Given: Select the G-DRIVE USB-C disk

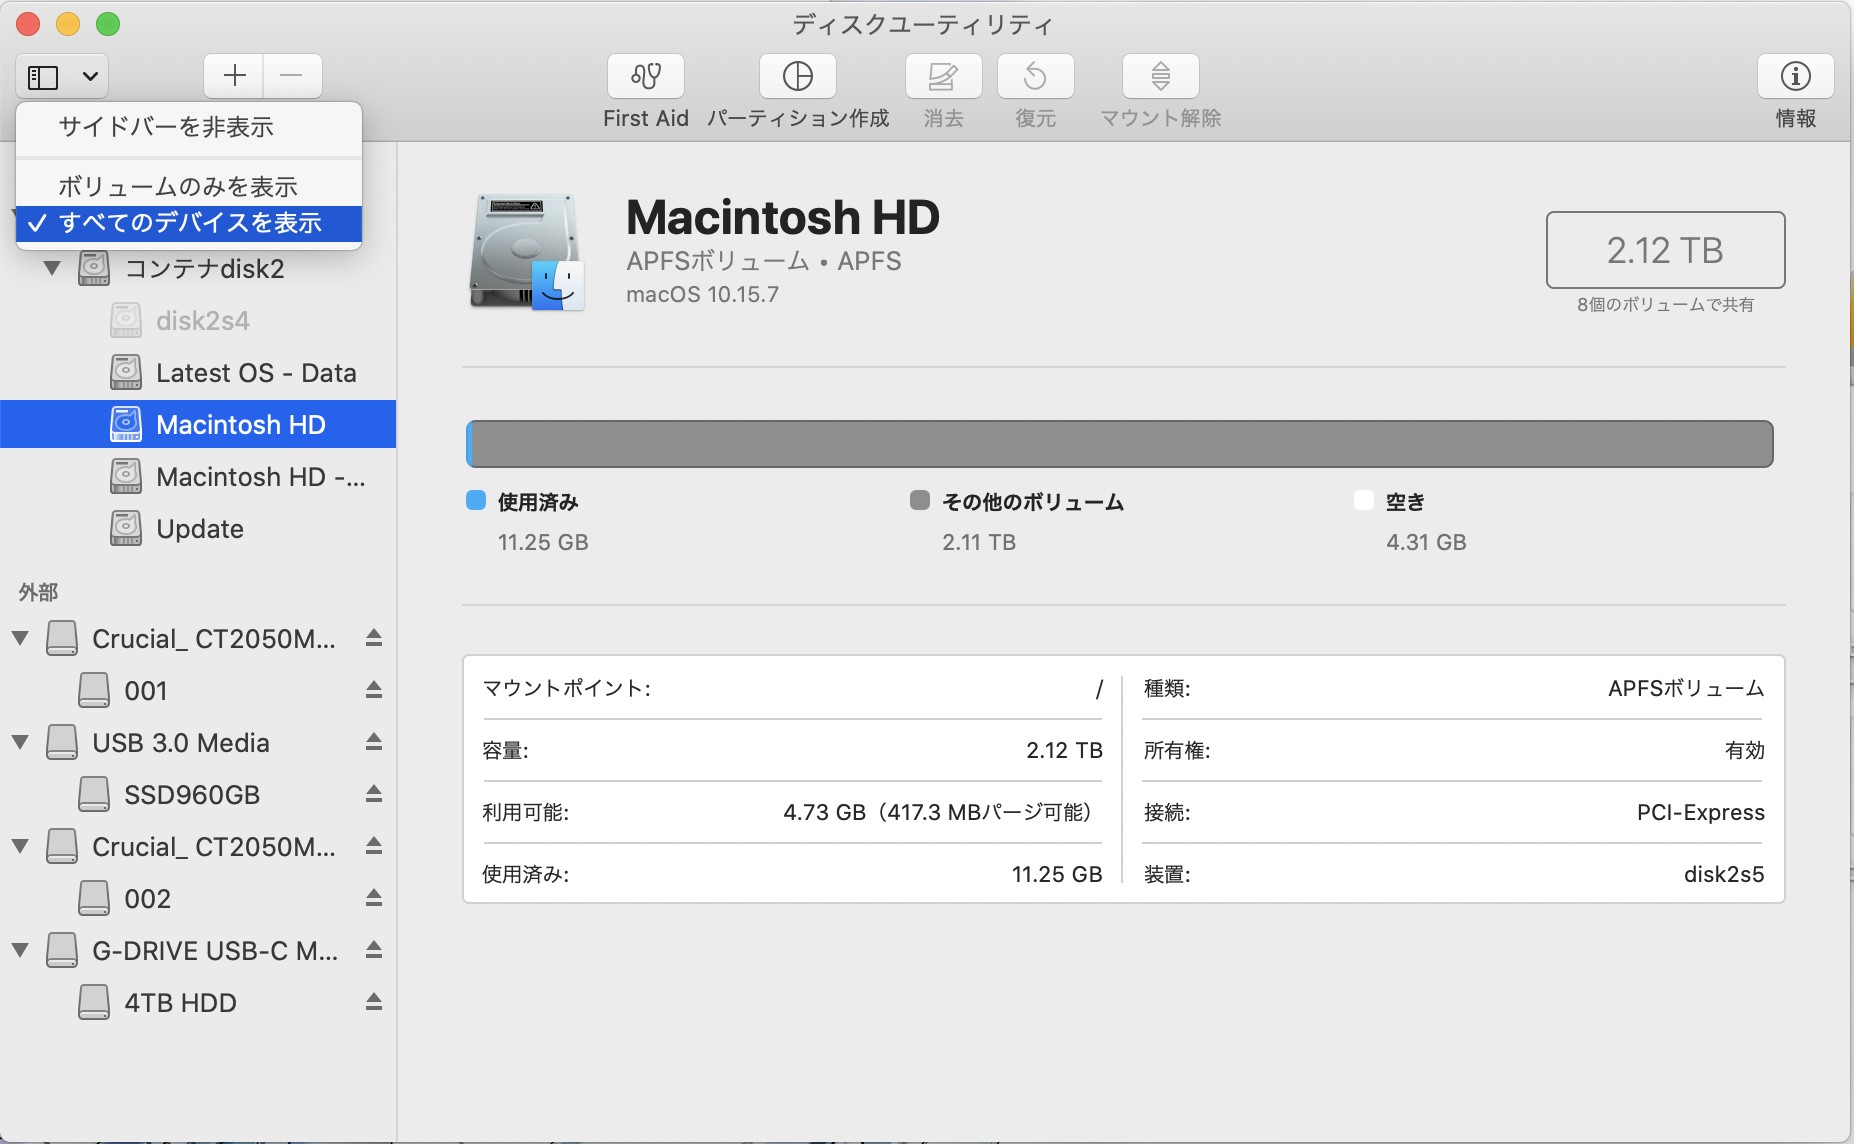Looking at the screenshot, I should point(214,951).
